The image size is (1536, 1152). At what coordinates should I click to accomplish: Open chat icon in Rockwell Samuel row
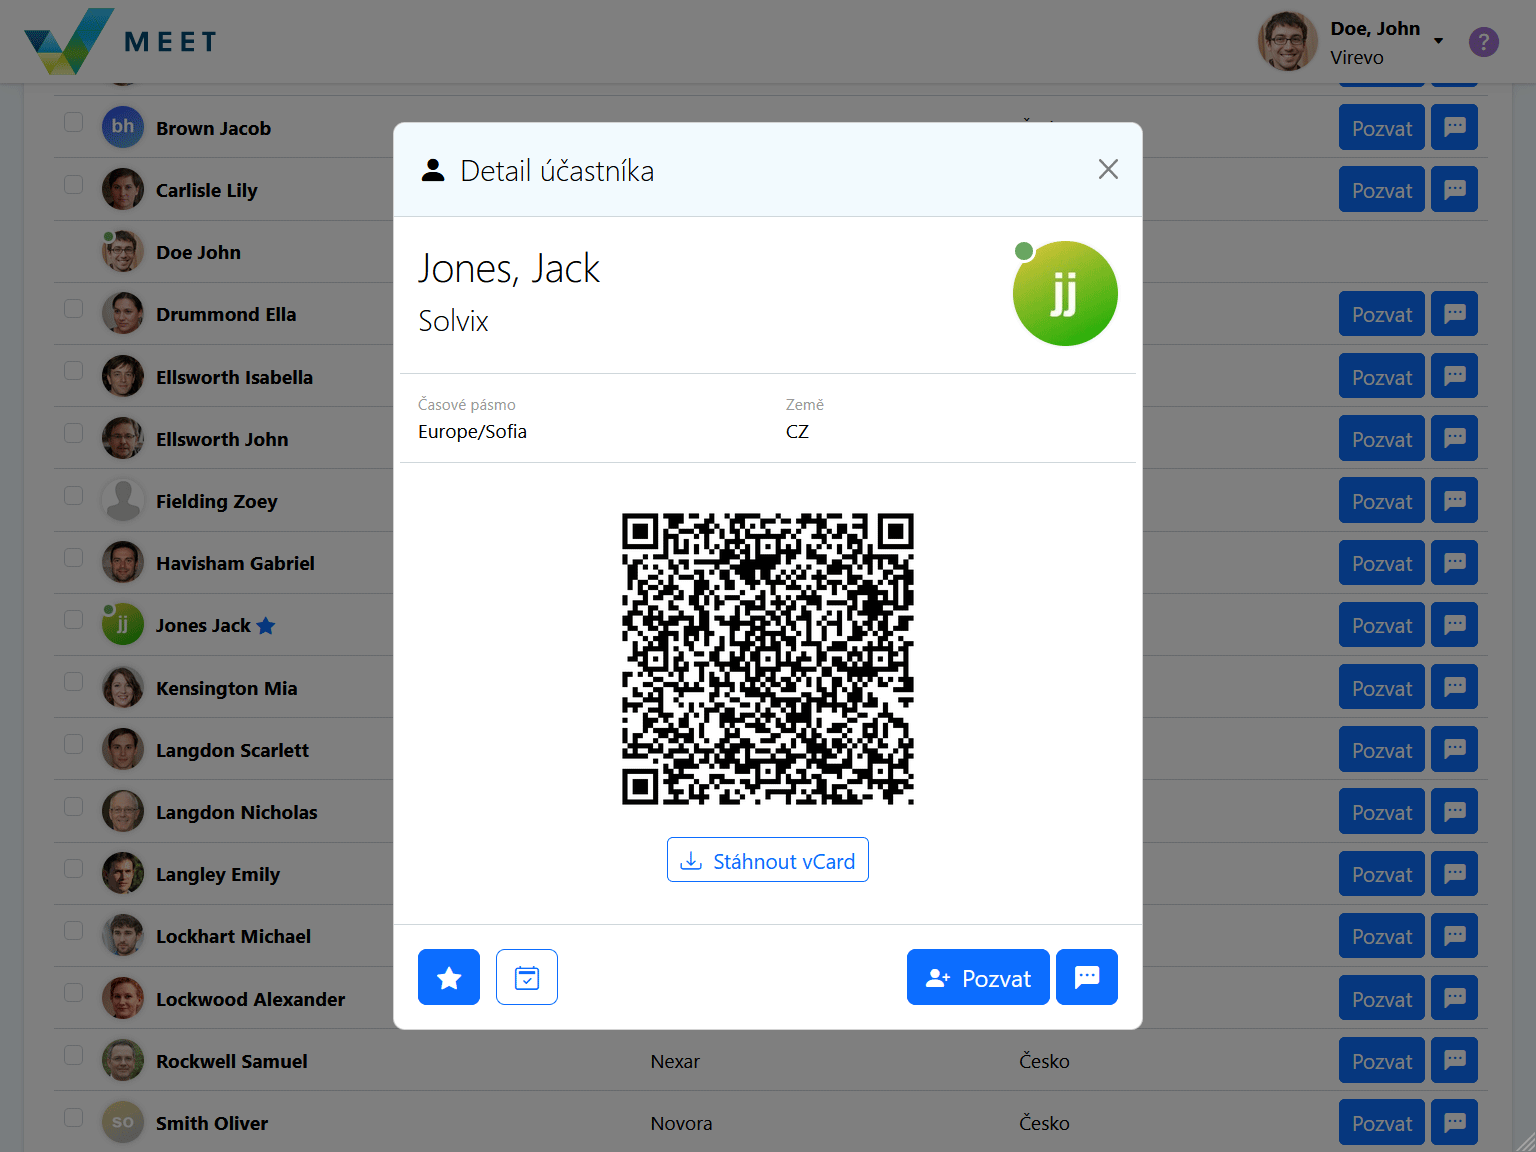click(x=1454, y=1060)
